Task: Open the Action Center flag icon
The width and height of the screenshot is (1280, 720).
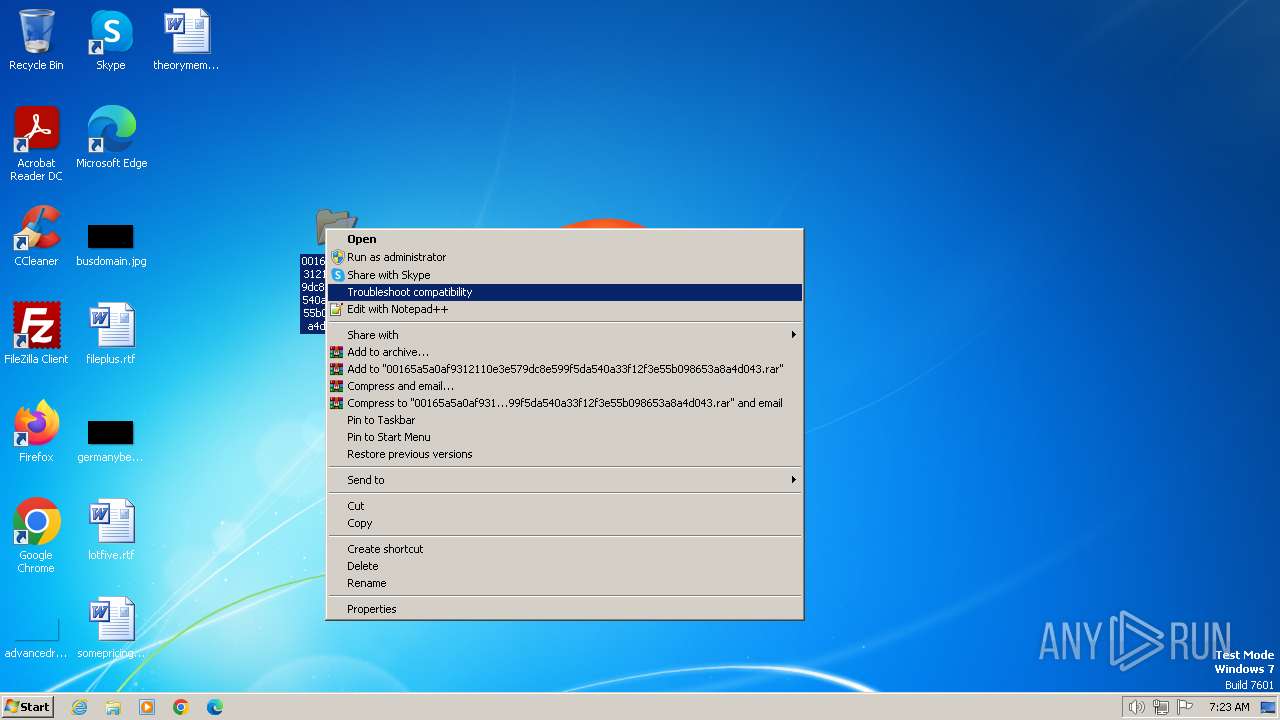Action: [x=1185, y=707]
